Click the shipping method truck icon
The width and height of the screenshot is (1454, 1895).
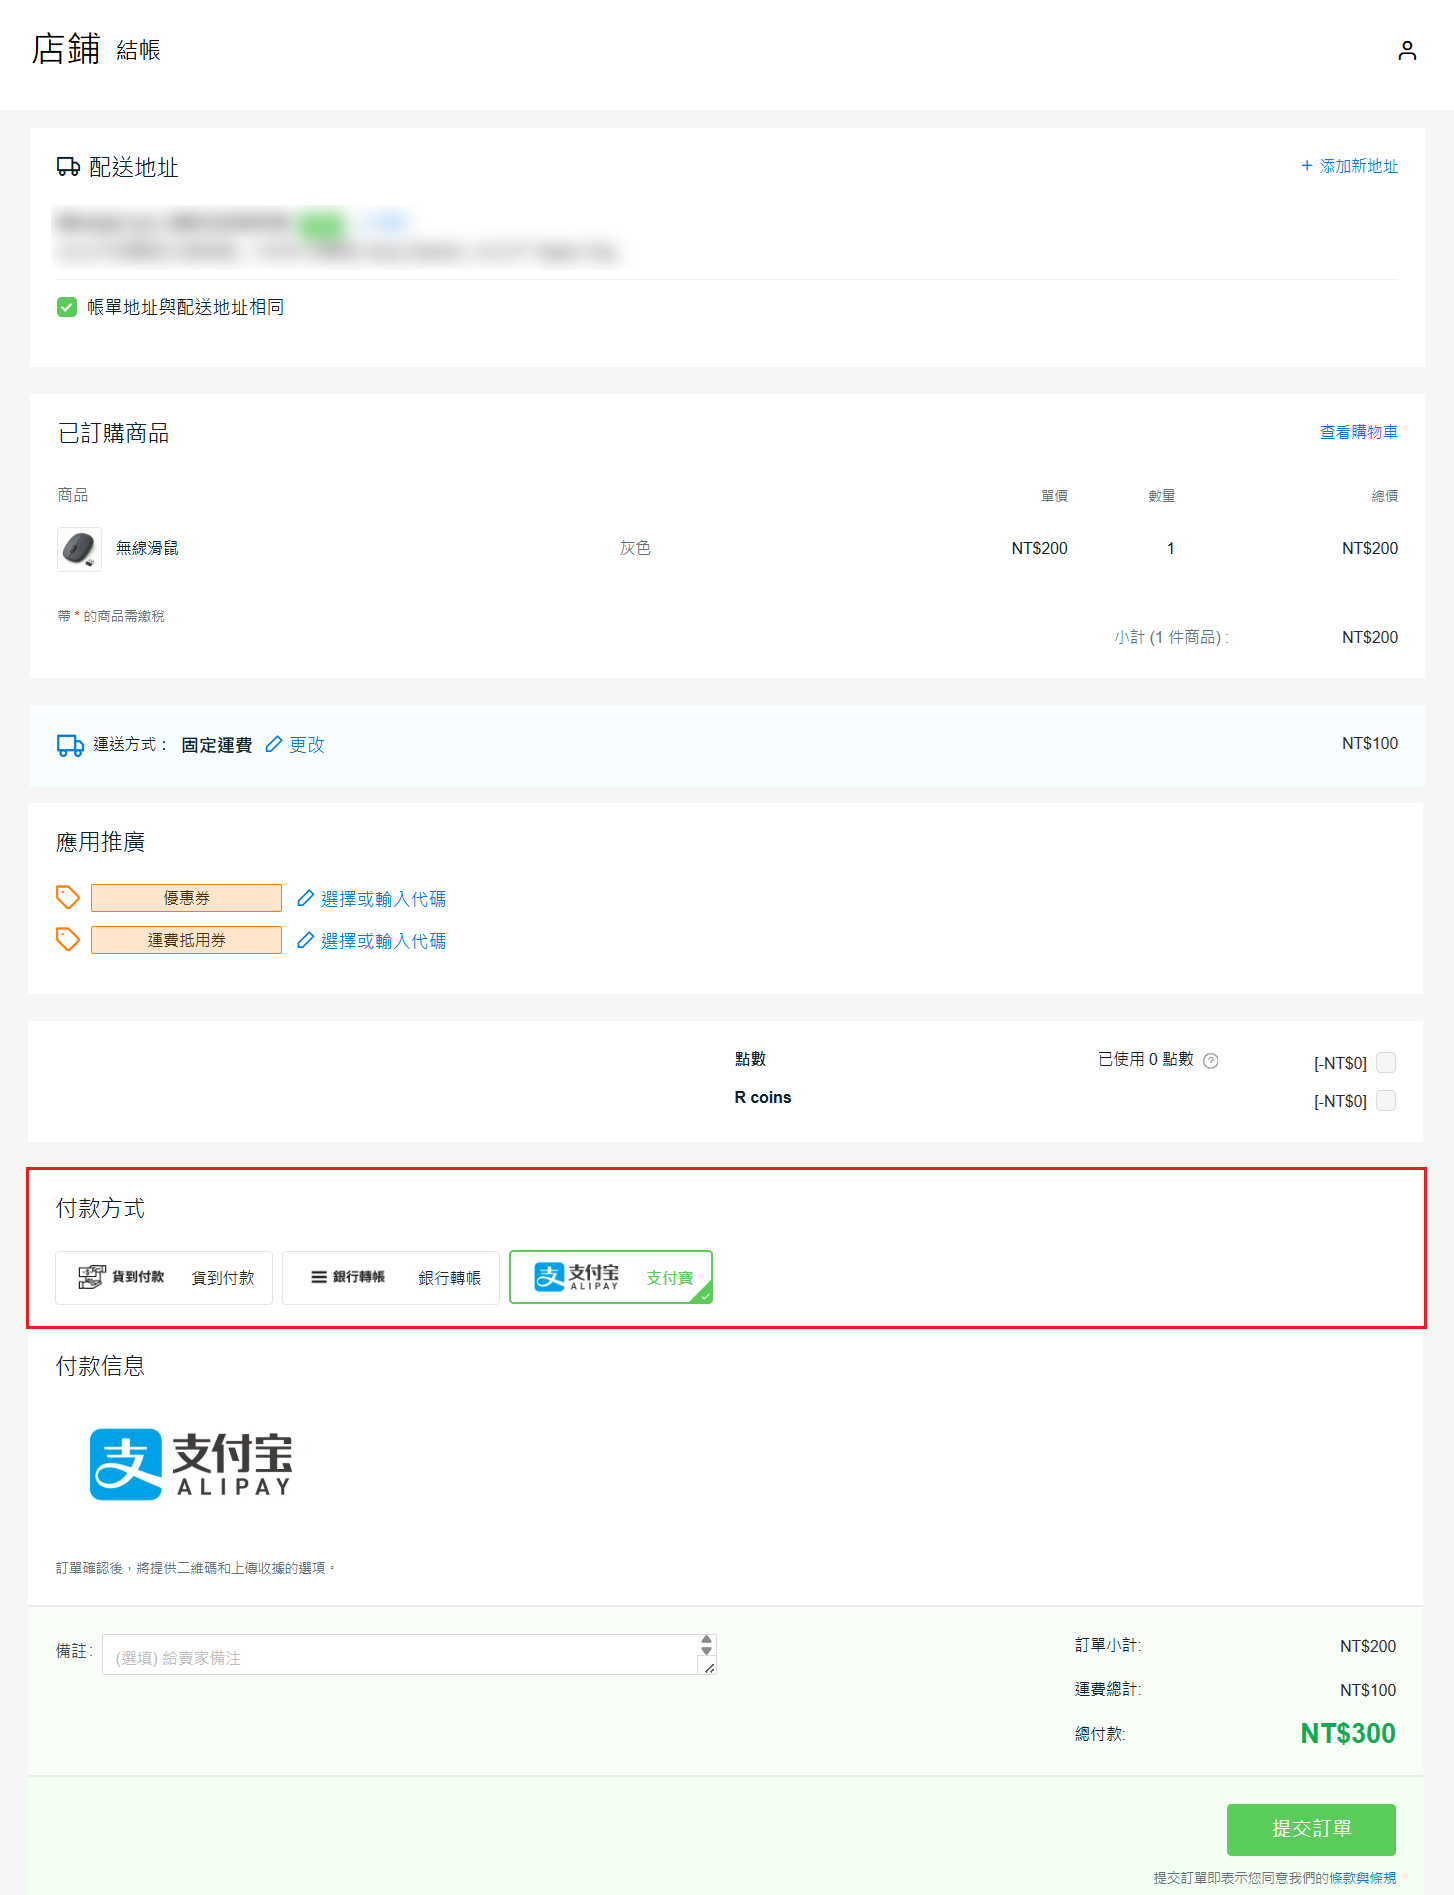click(x=70, y=745)
